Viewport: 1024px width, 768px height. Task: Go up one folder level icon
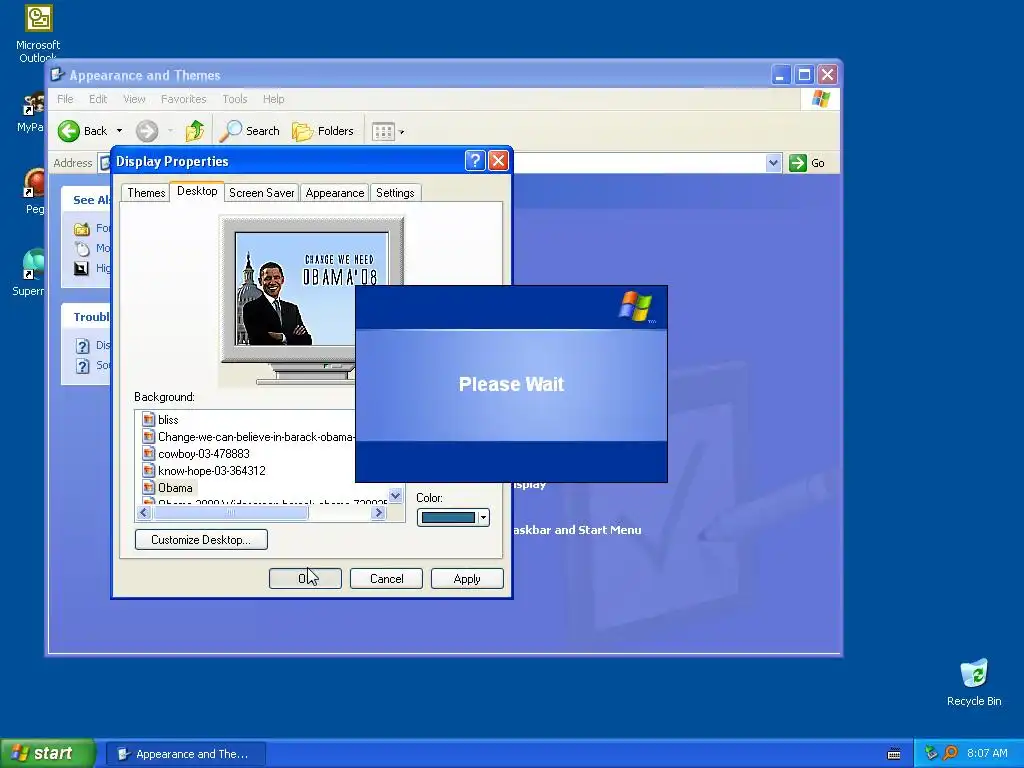pyautogui.click(x=194, y=131)
